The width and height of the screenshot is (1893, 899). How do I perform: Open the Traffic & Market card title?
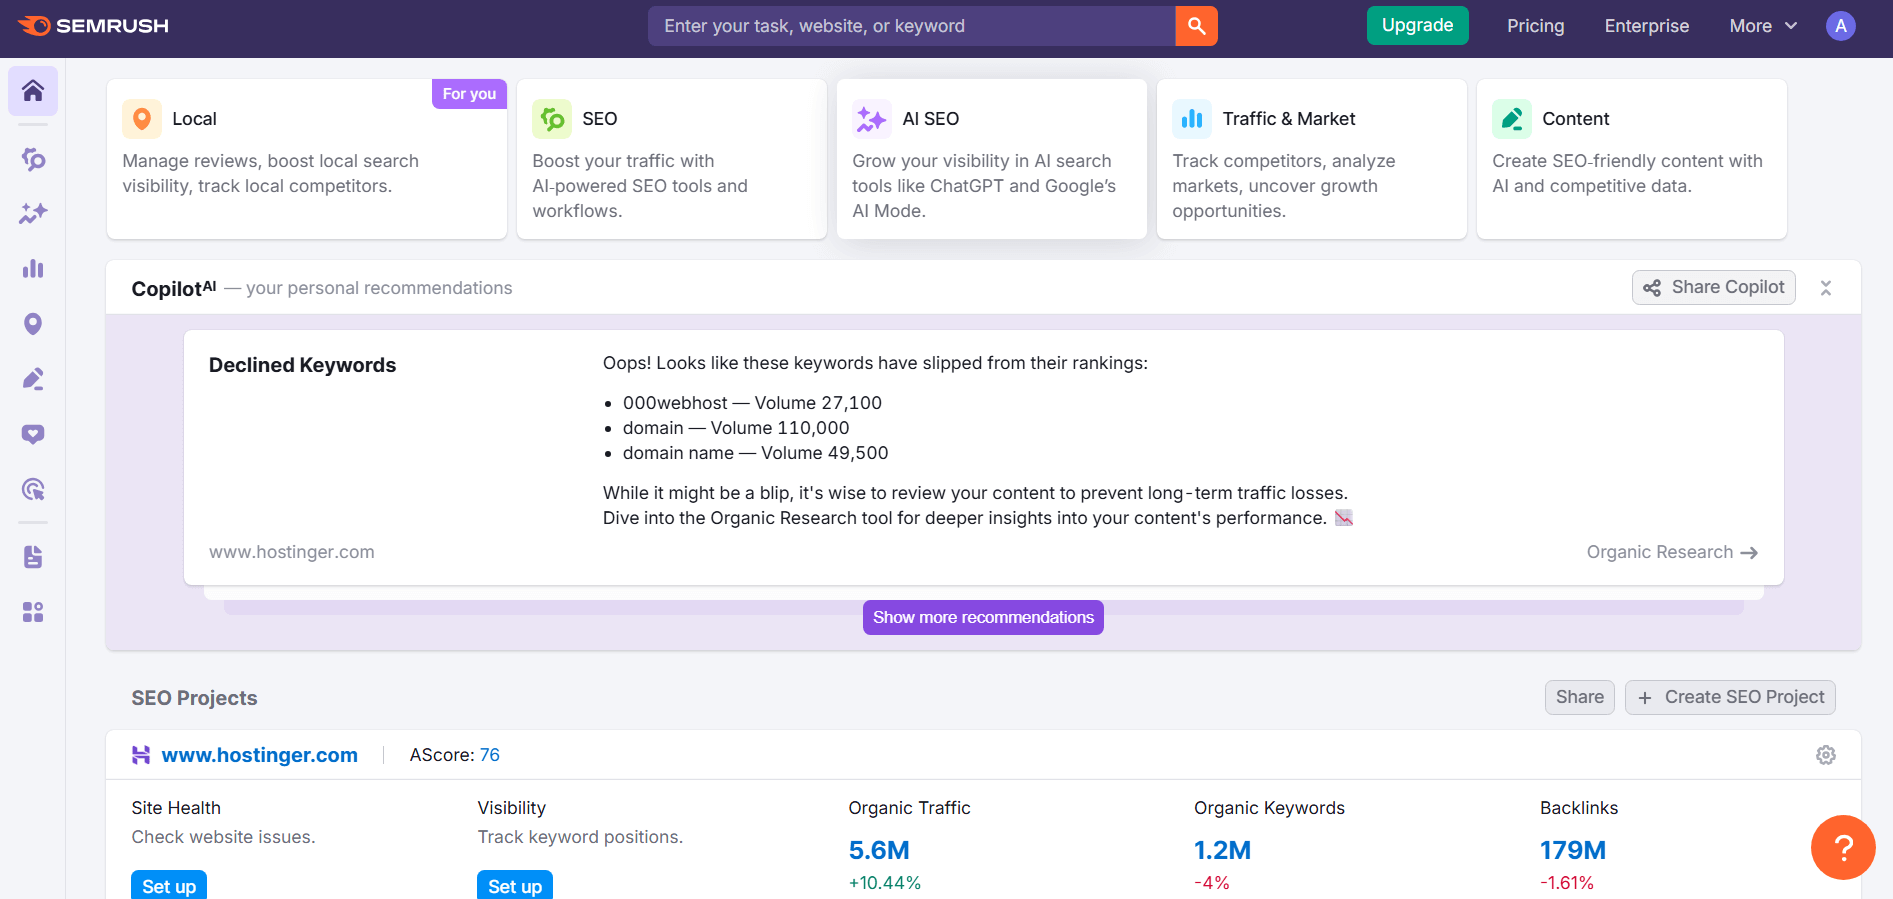1289,119
